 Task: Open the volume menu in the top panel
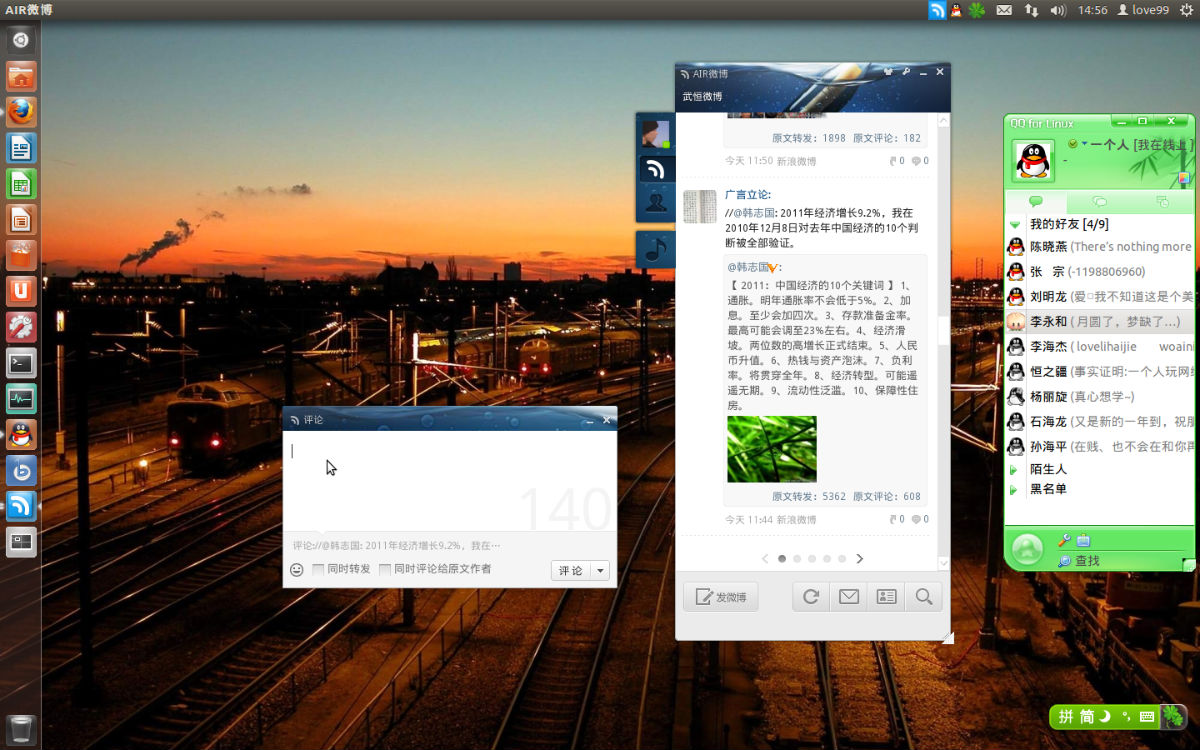click(1059, 10)
